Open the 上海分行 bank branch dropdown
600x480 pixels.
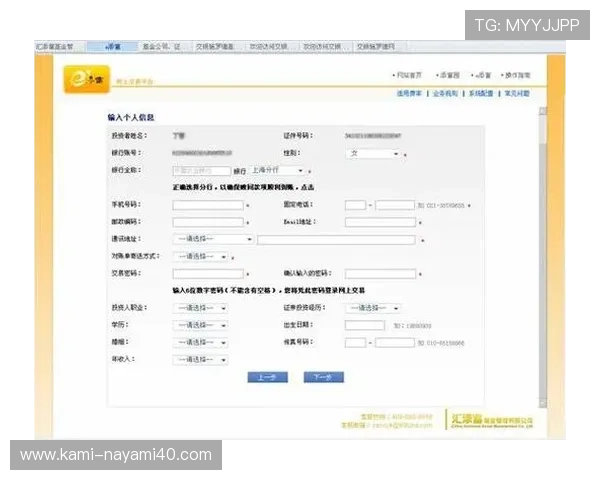[x=277, y=170]
